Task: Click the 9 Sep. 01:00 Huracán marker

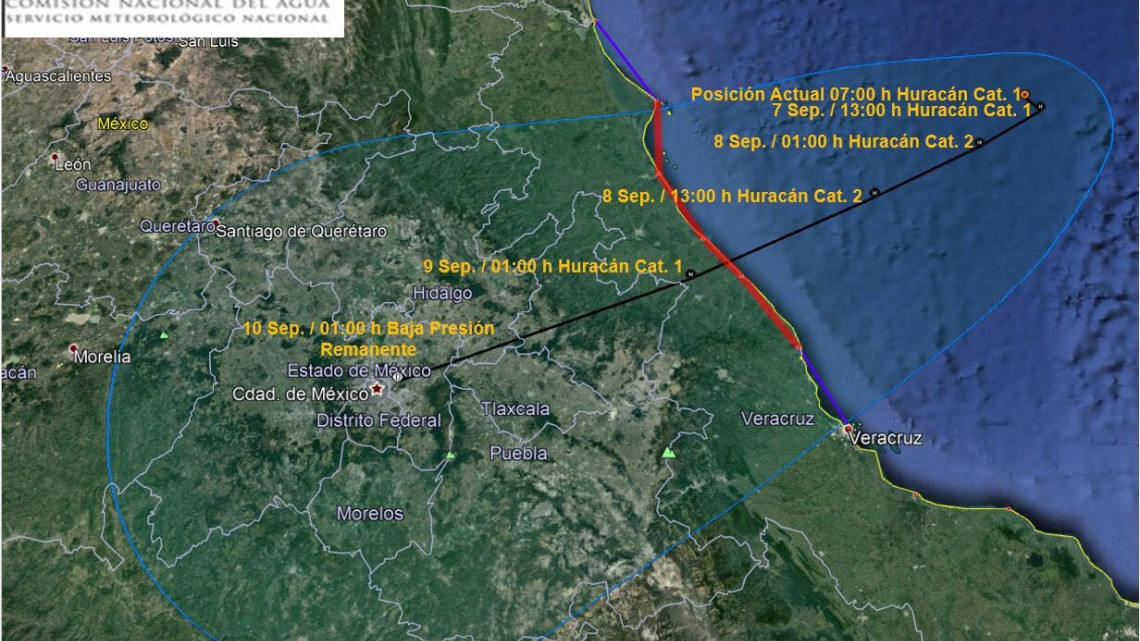Action: [x=690, y=273]
